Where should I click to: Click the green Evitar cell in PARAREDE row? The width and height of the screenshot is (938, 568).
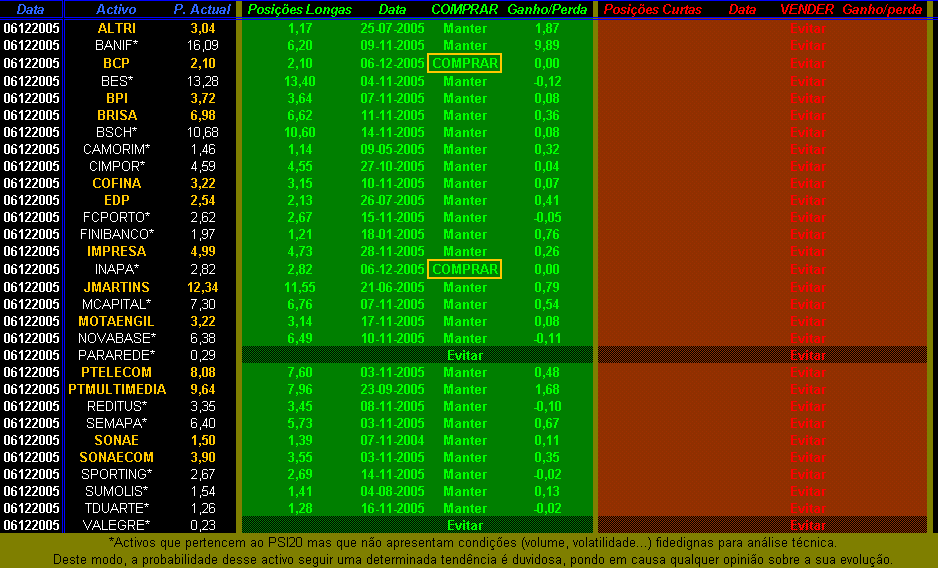[x=465, y=355]
